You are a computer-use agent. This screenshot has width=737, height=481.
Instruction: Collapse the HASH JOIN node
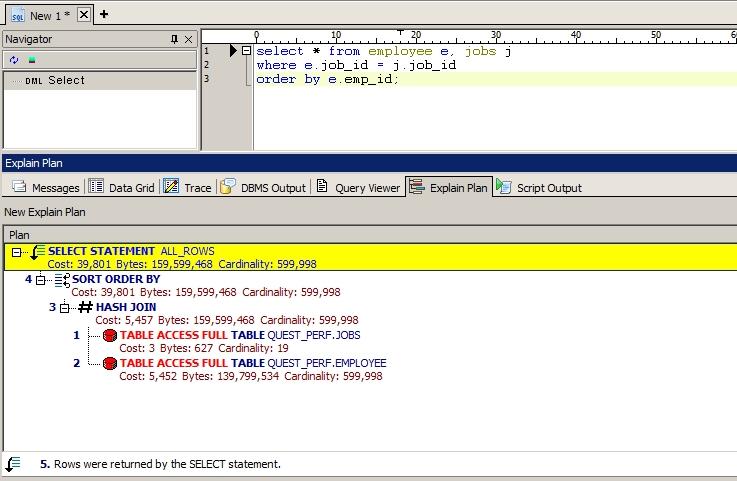point(65,308)
